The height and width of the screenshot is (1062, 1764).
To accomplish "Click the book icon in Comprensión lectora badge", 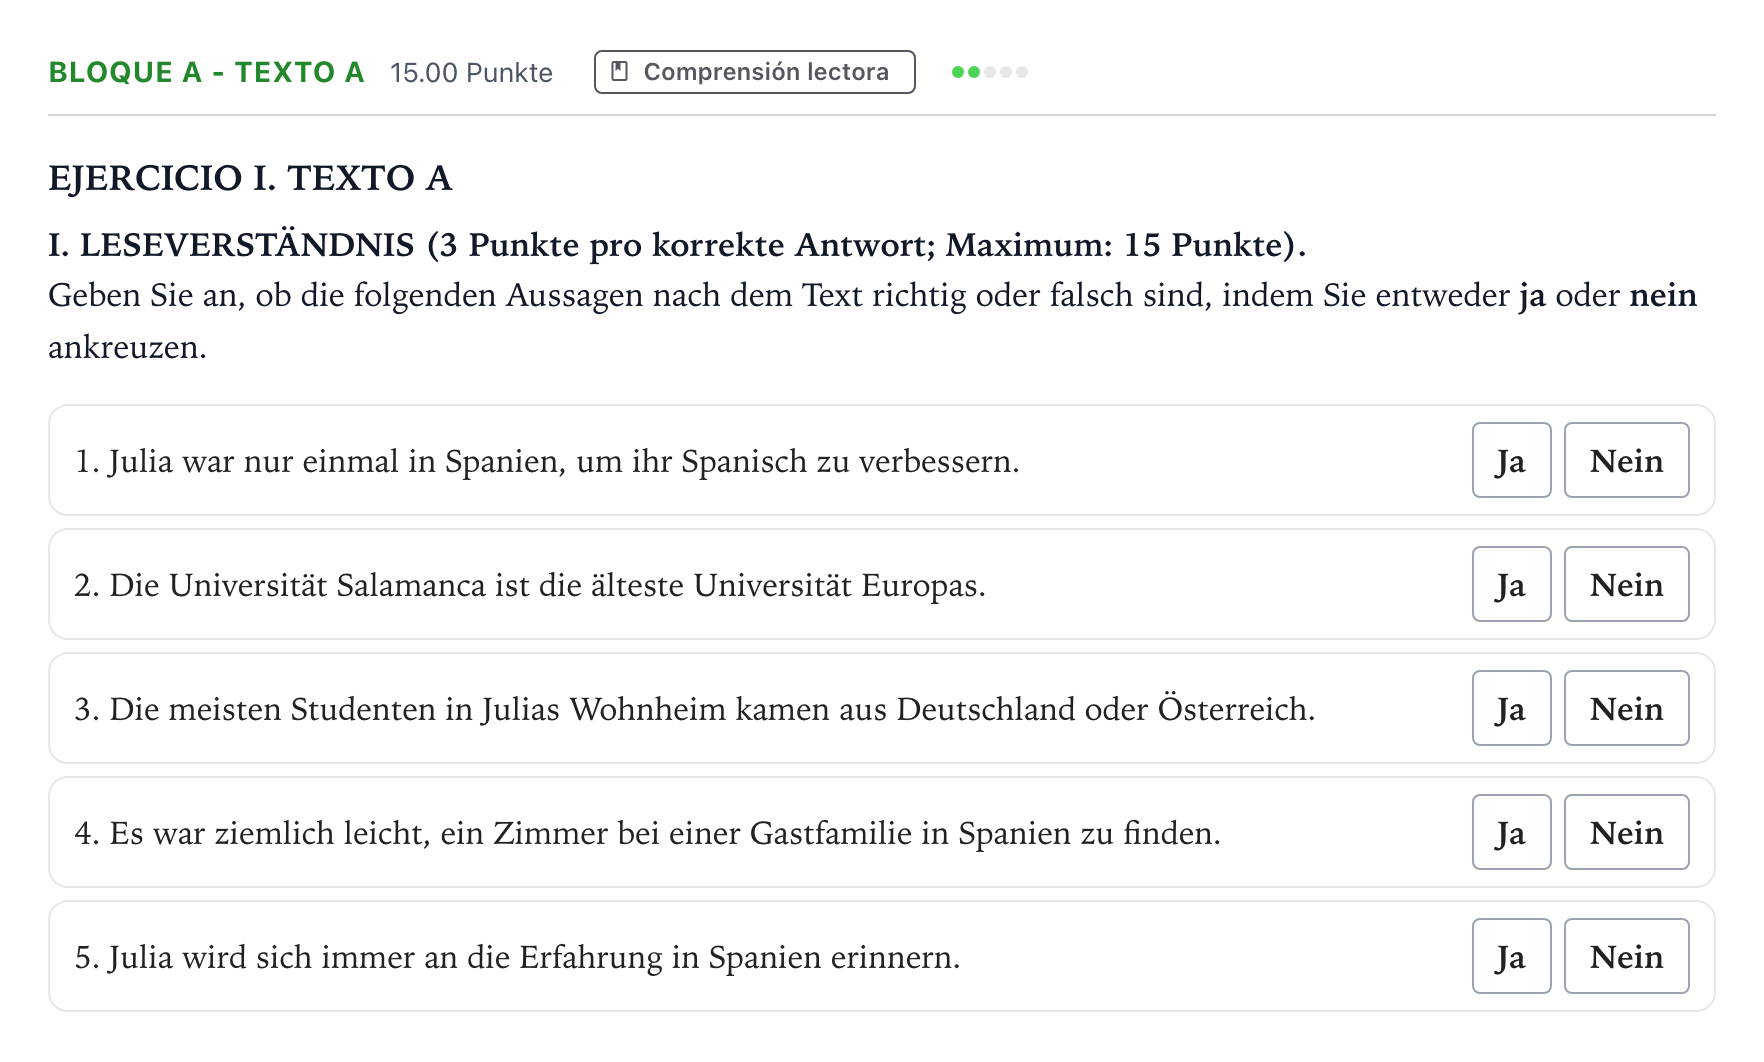I will click(x=620, y=72).
